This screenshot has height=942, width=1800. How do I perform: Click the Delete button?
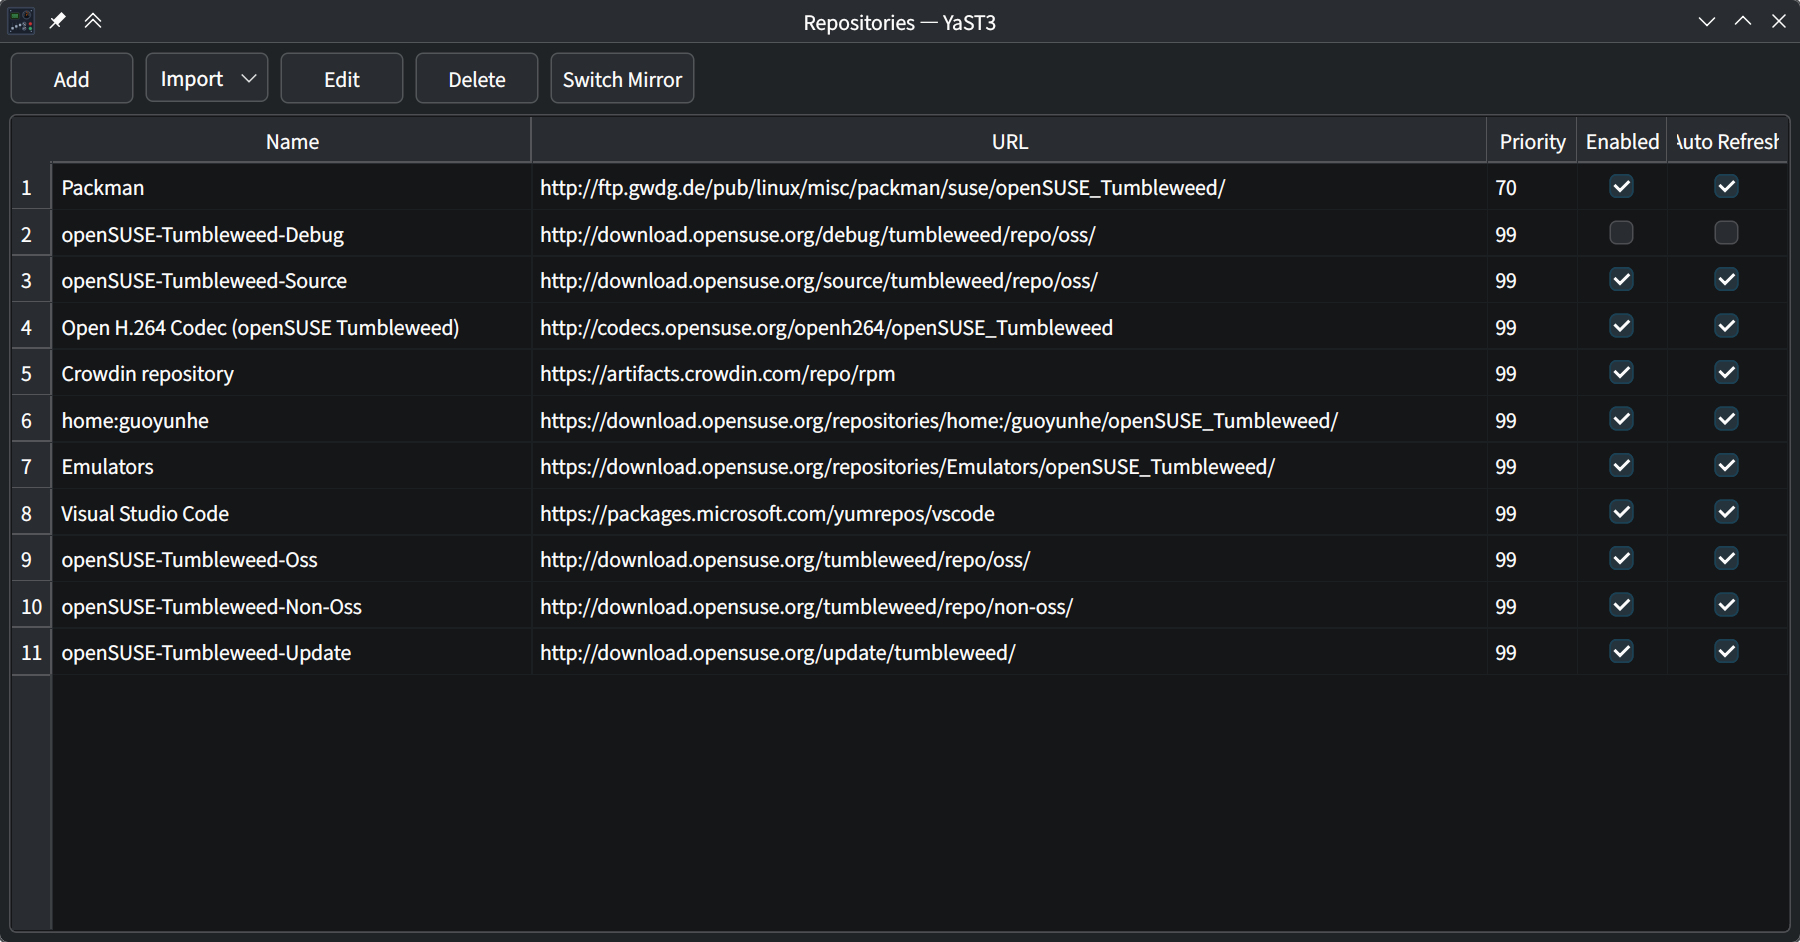click(x=477, y=79)
